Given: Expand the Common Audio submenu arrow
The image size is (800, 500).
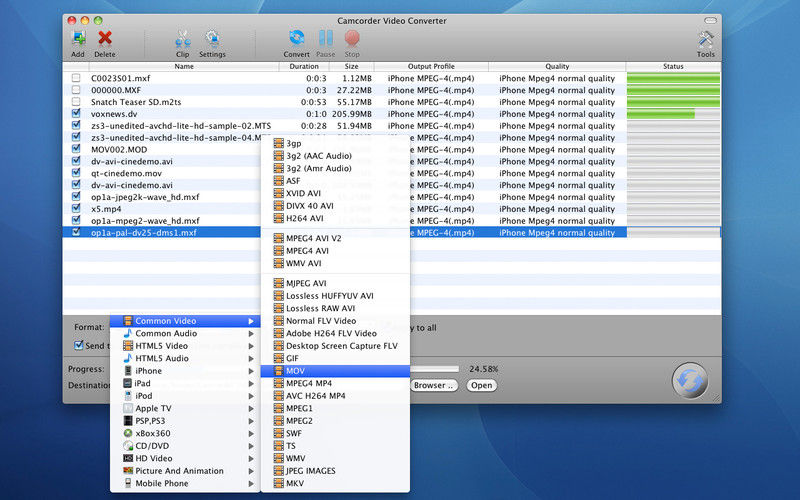Looking at the screenshot, I should pyautogui.click(x=251, y=334).
